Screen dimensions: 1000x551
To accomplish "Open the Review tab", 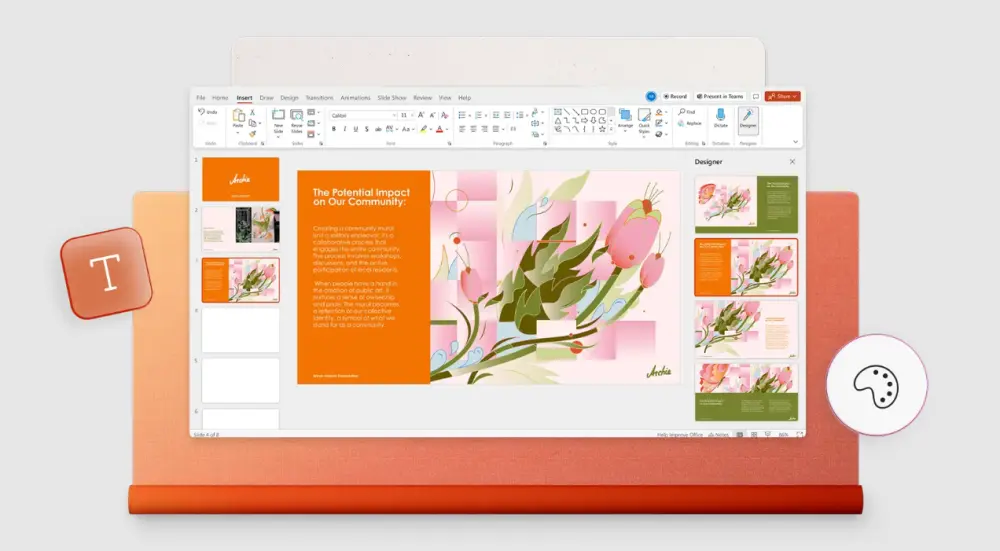I will [x=422, y=98].
